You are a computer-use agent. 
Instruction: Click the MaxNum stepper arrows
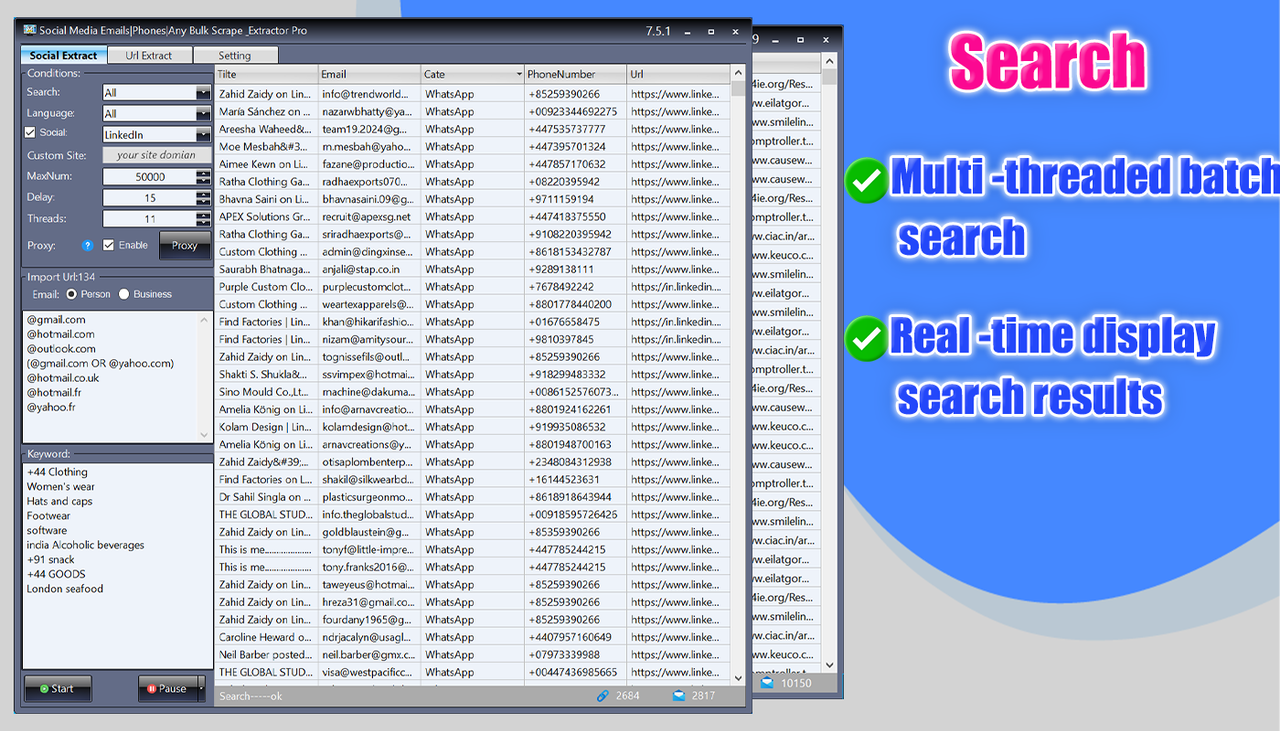[x=203, y=177]
